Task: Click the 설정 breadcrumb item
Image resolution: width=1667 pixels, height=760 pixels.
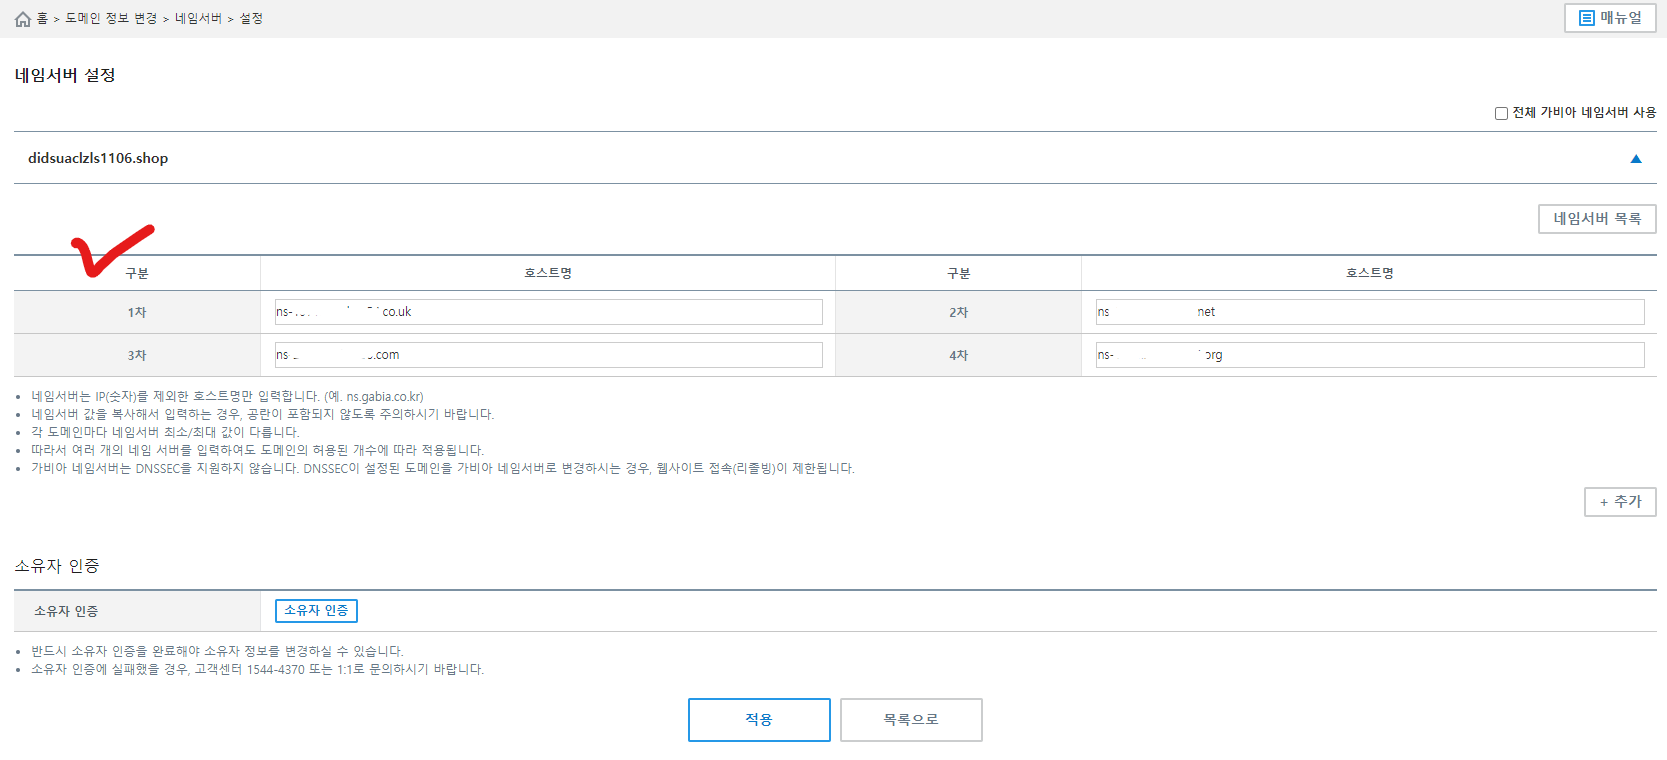Action: point(251,19)
